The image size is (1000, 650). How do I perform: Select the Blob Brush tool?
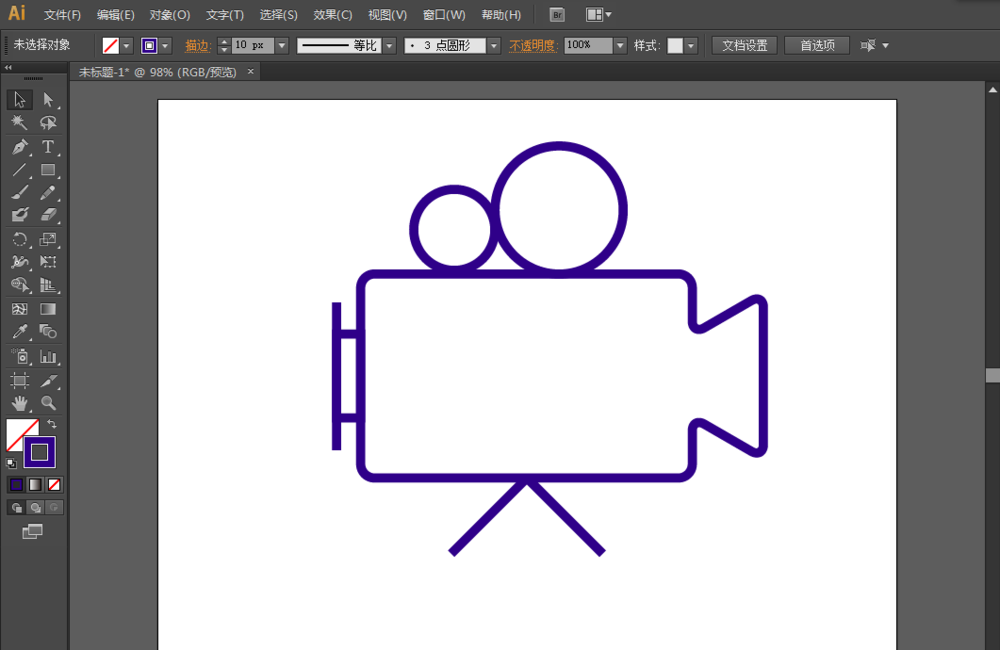pyautogui.click(x=19, y=214)
